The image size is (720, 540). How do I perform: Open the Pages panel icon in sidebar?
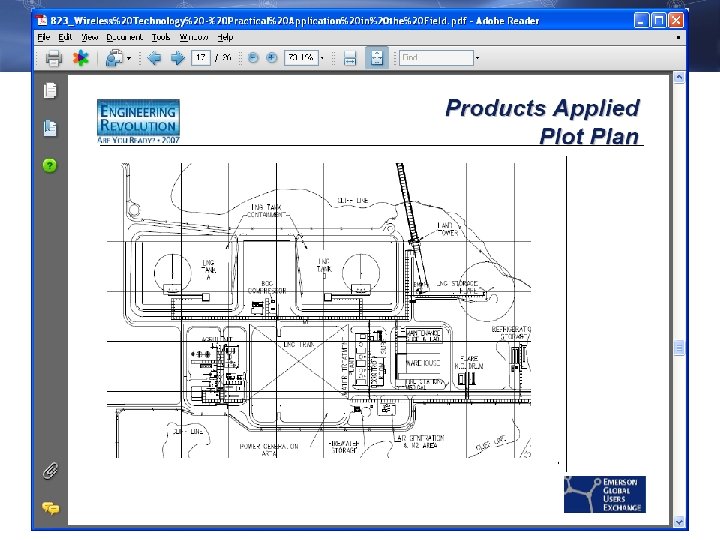pos(50,90)
